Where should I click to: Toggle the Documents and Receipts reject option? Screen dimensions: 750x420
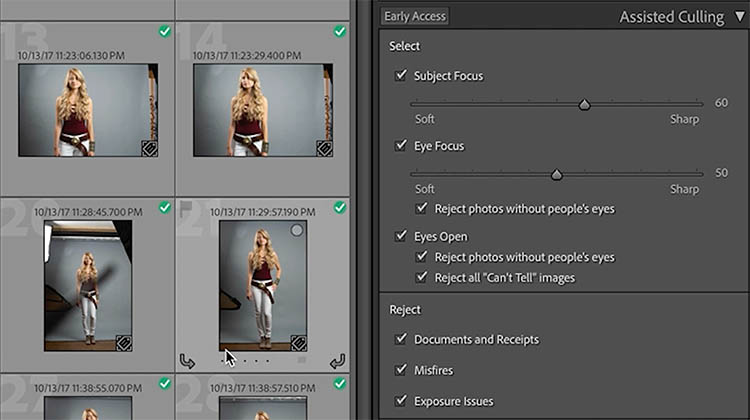click(401, 339)
